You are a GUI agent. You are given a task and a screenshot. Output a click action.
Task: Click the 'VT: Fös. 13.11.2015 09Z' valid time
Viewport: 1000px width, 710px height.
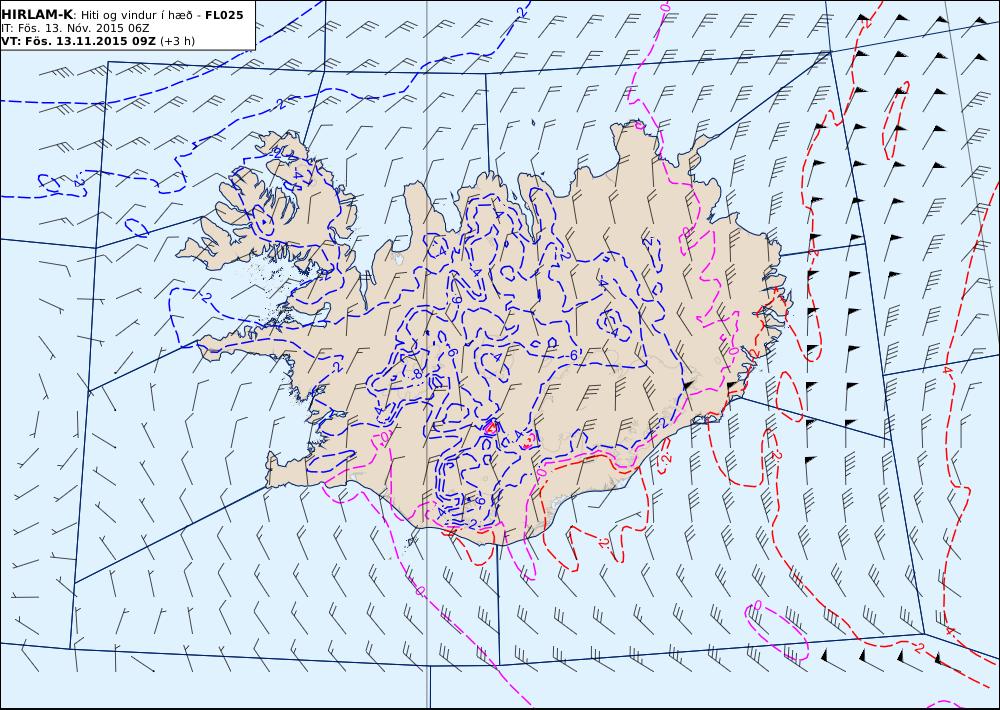78,41
